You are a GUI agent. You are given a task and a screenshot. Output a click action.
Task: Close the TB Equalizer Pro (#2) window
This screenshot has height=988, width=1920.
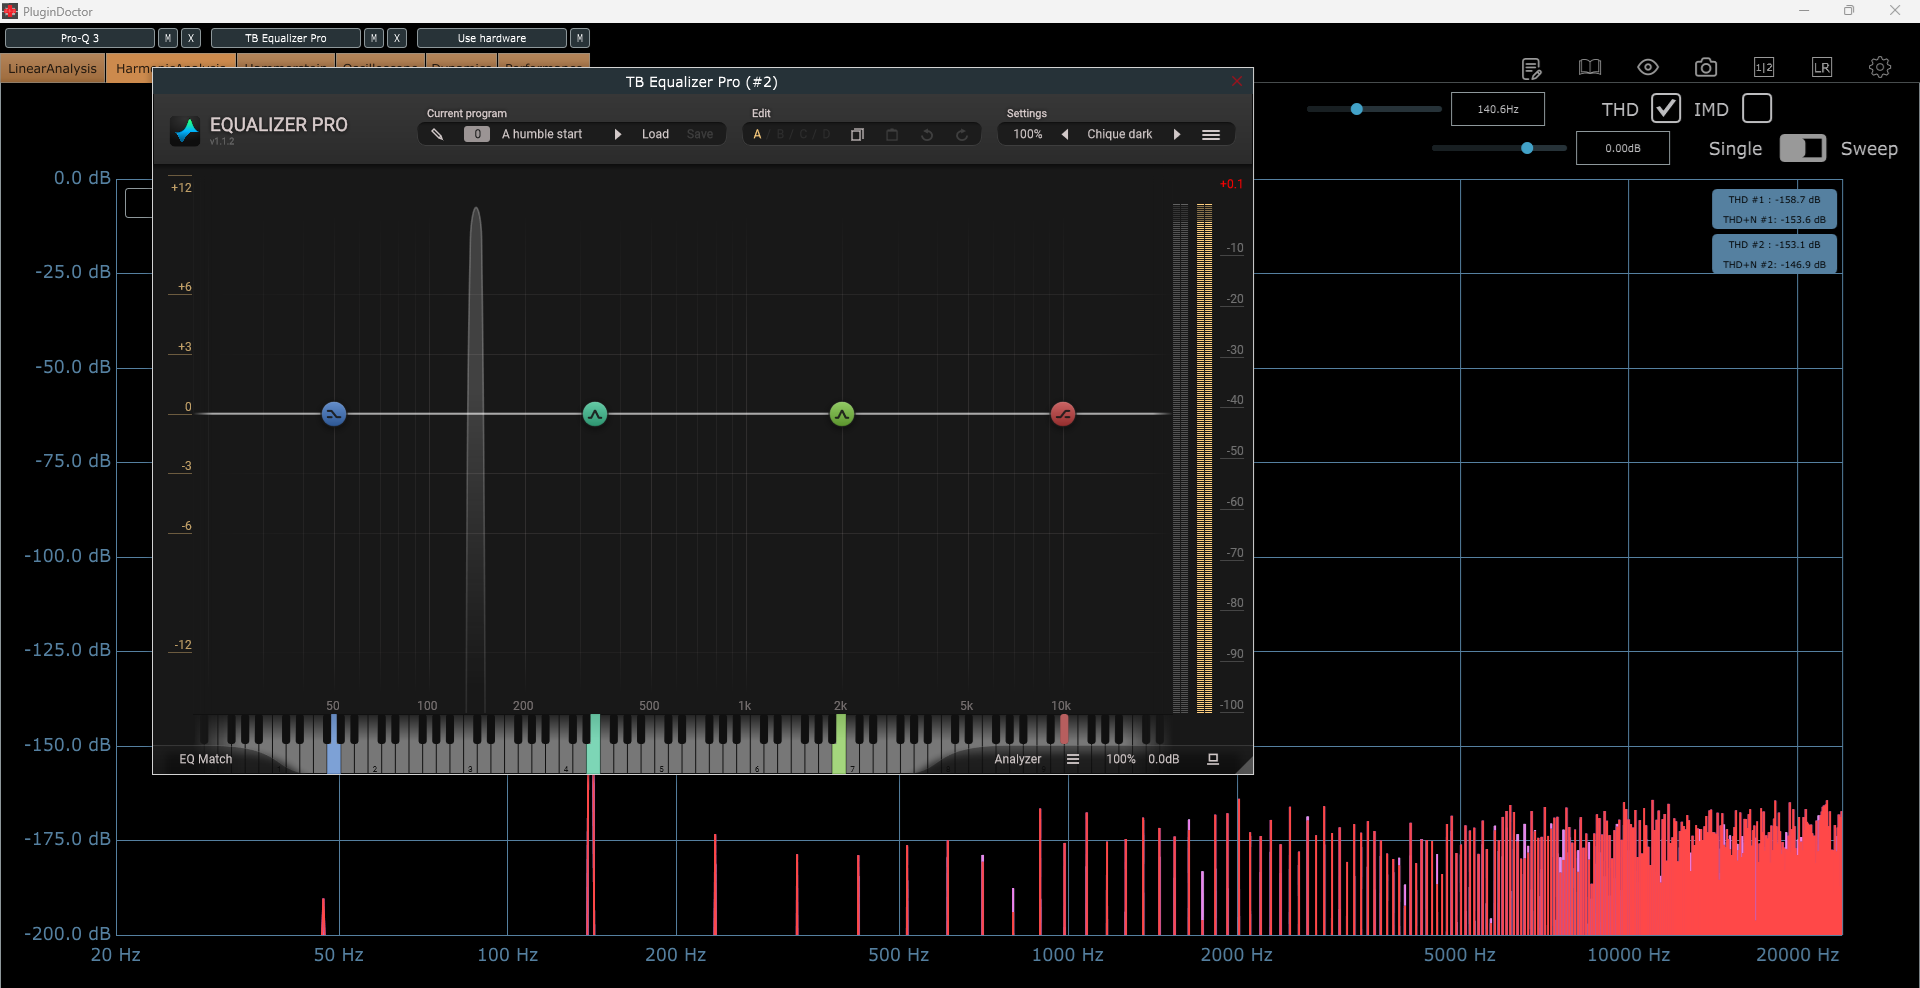[1237, 81]
